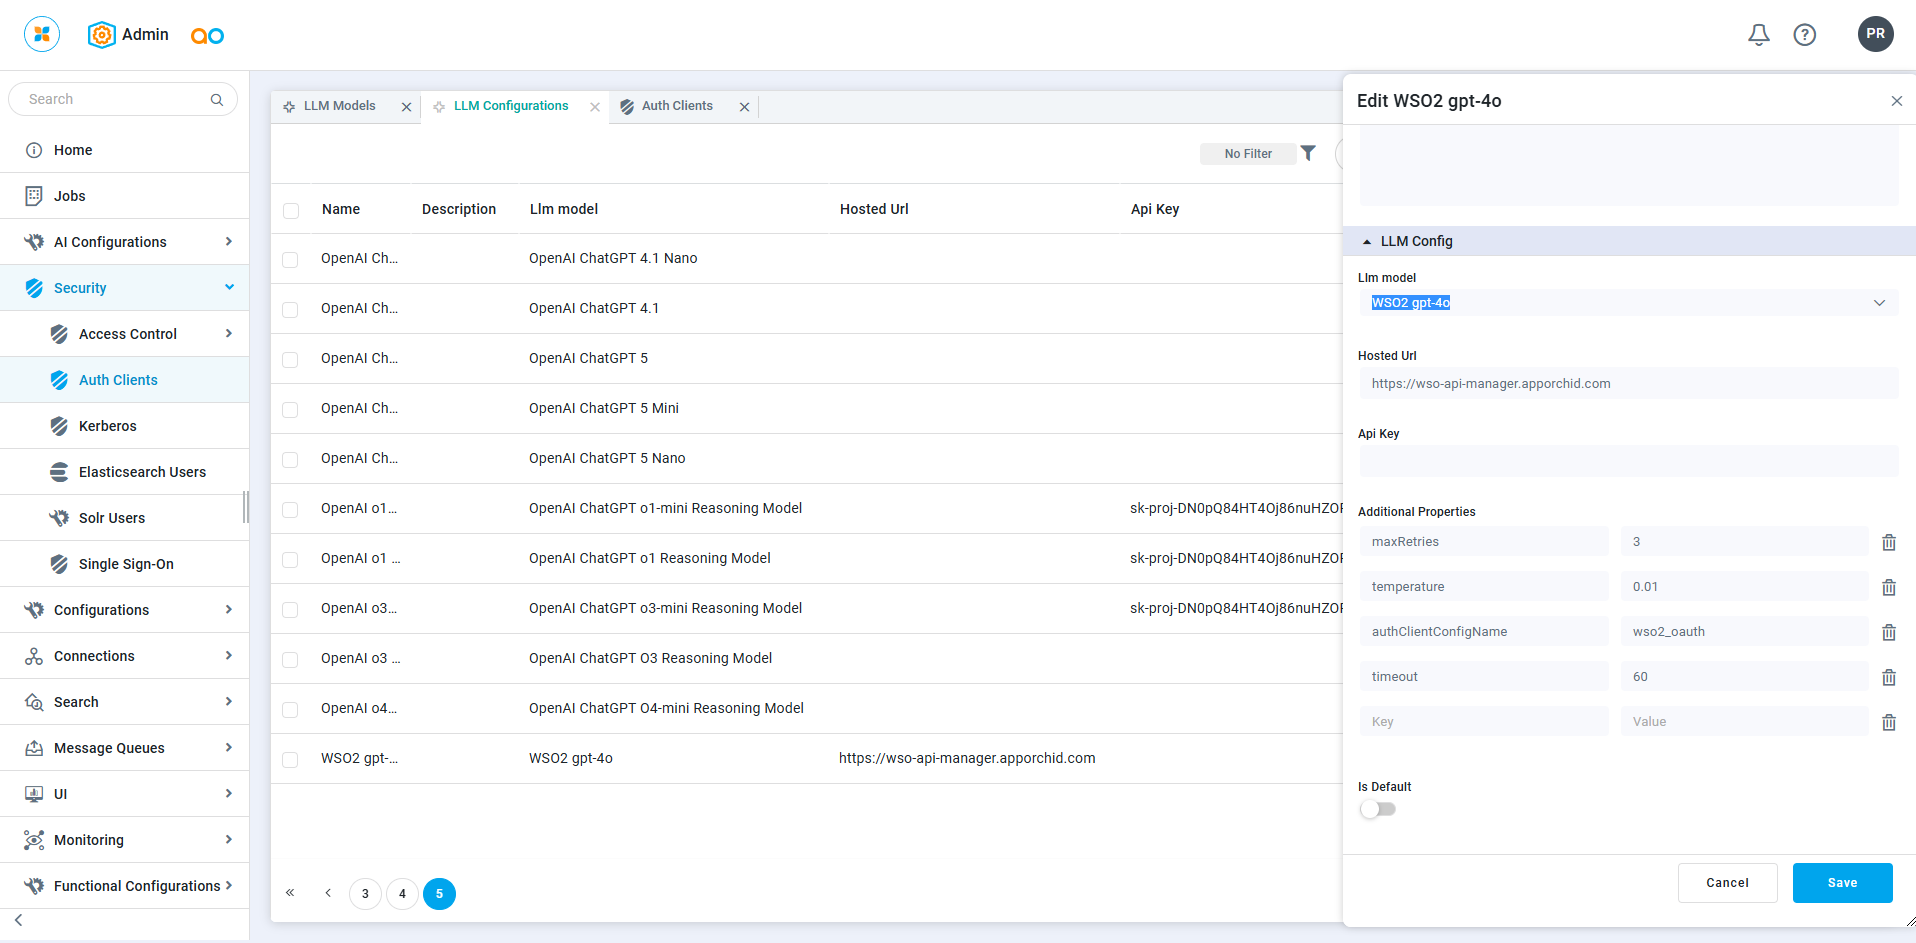
Task: Open the notifications bell icon
Action: coord(1758,35)
